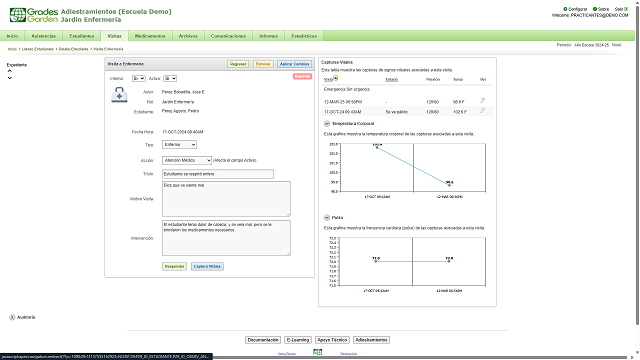Screen dimensions: 640x360
Task: Open magnifier icon for 17-OCT-24 capture row
Action: 483,111
